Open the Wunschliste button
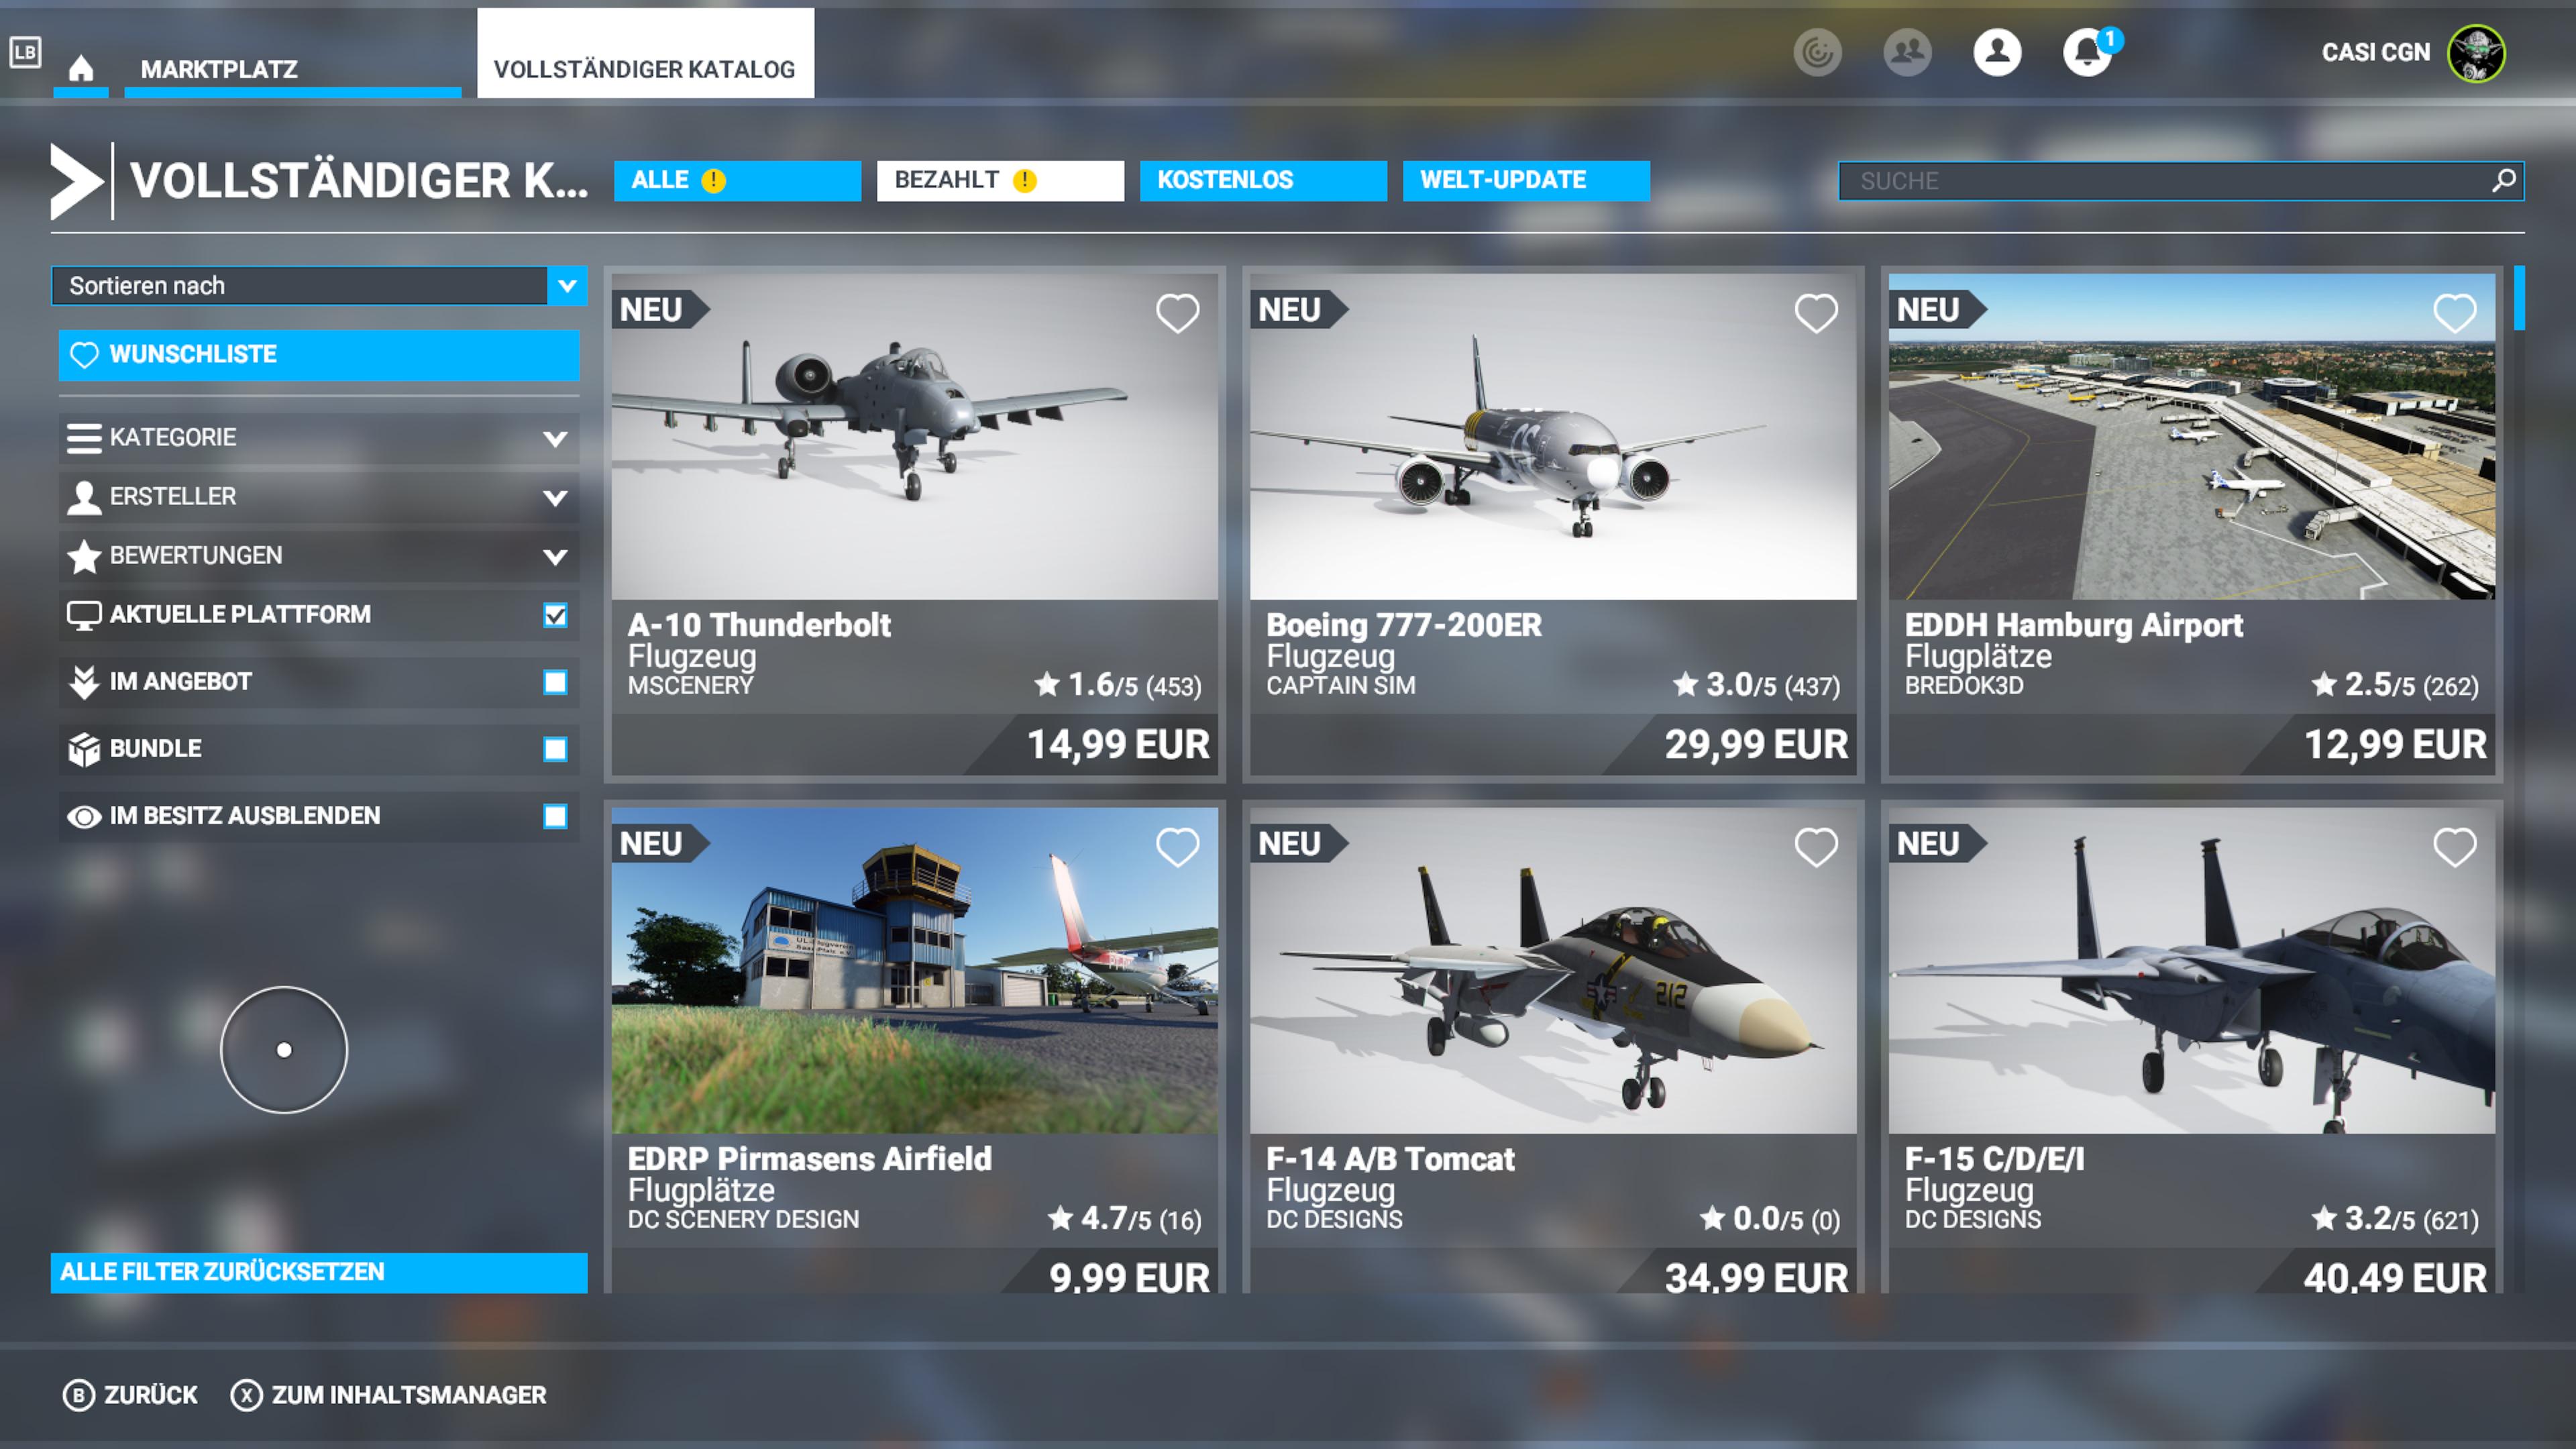 pos(318,355)
